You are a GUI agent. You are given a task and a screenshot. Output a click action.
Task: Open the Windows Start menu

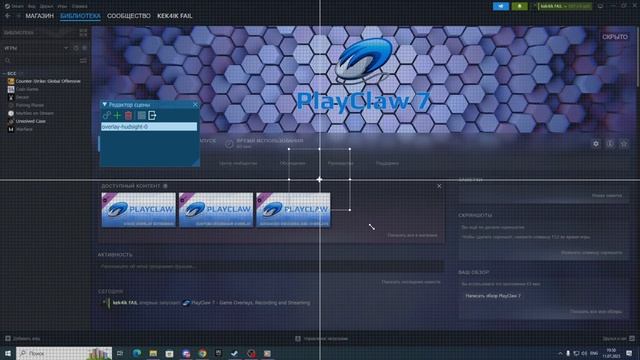click(8, 353)
